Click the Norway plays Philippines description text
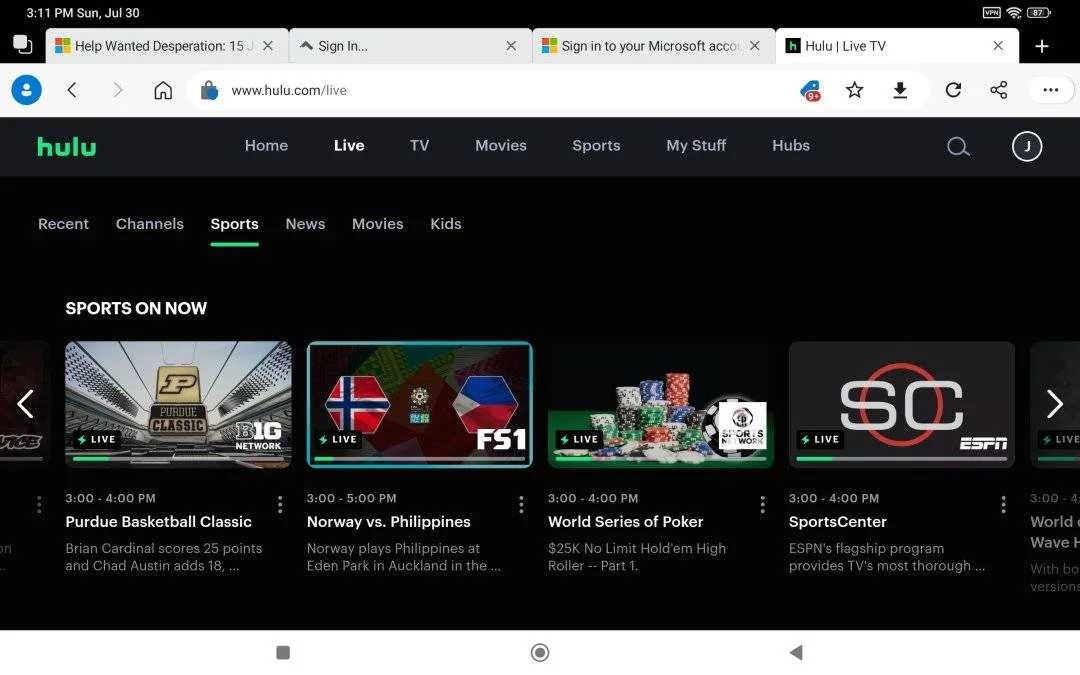The image size is (1080, 675). pyautogui.click(x=404, y=557)
